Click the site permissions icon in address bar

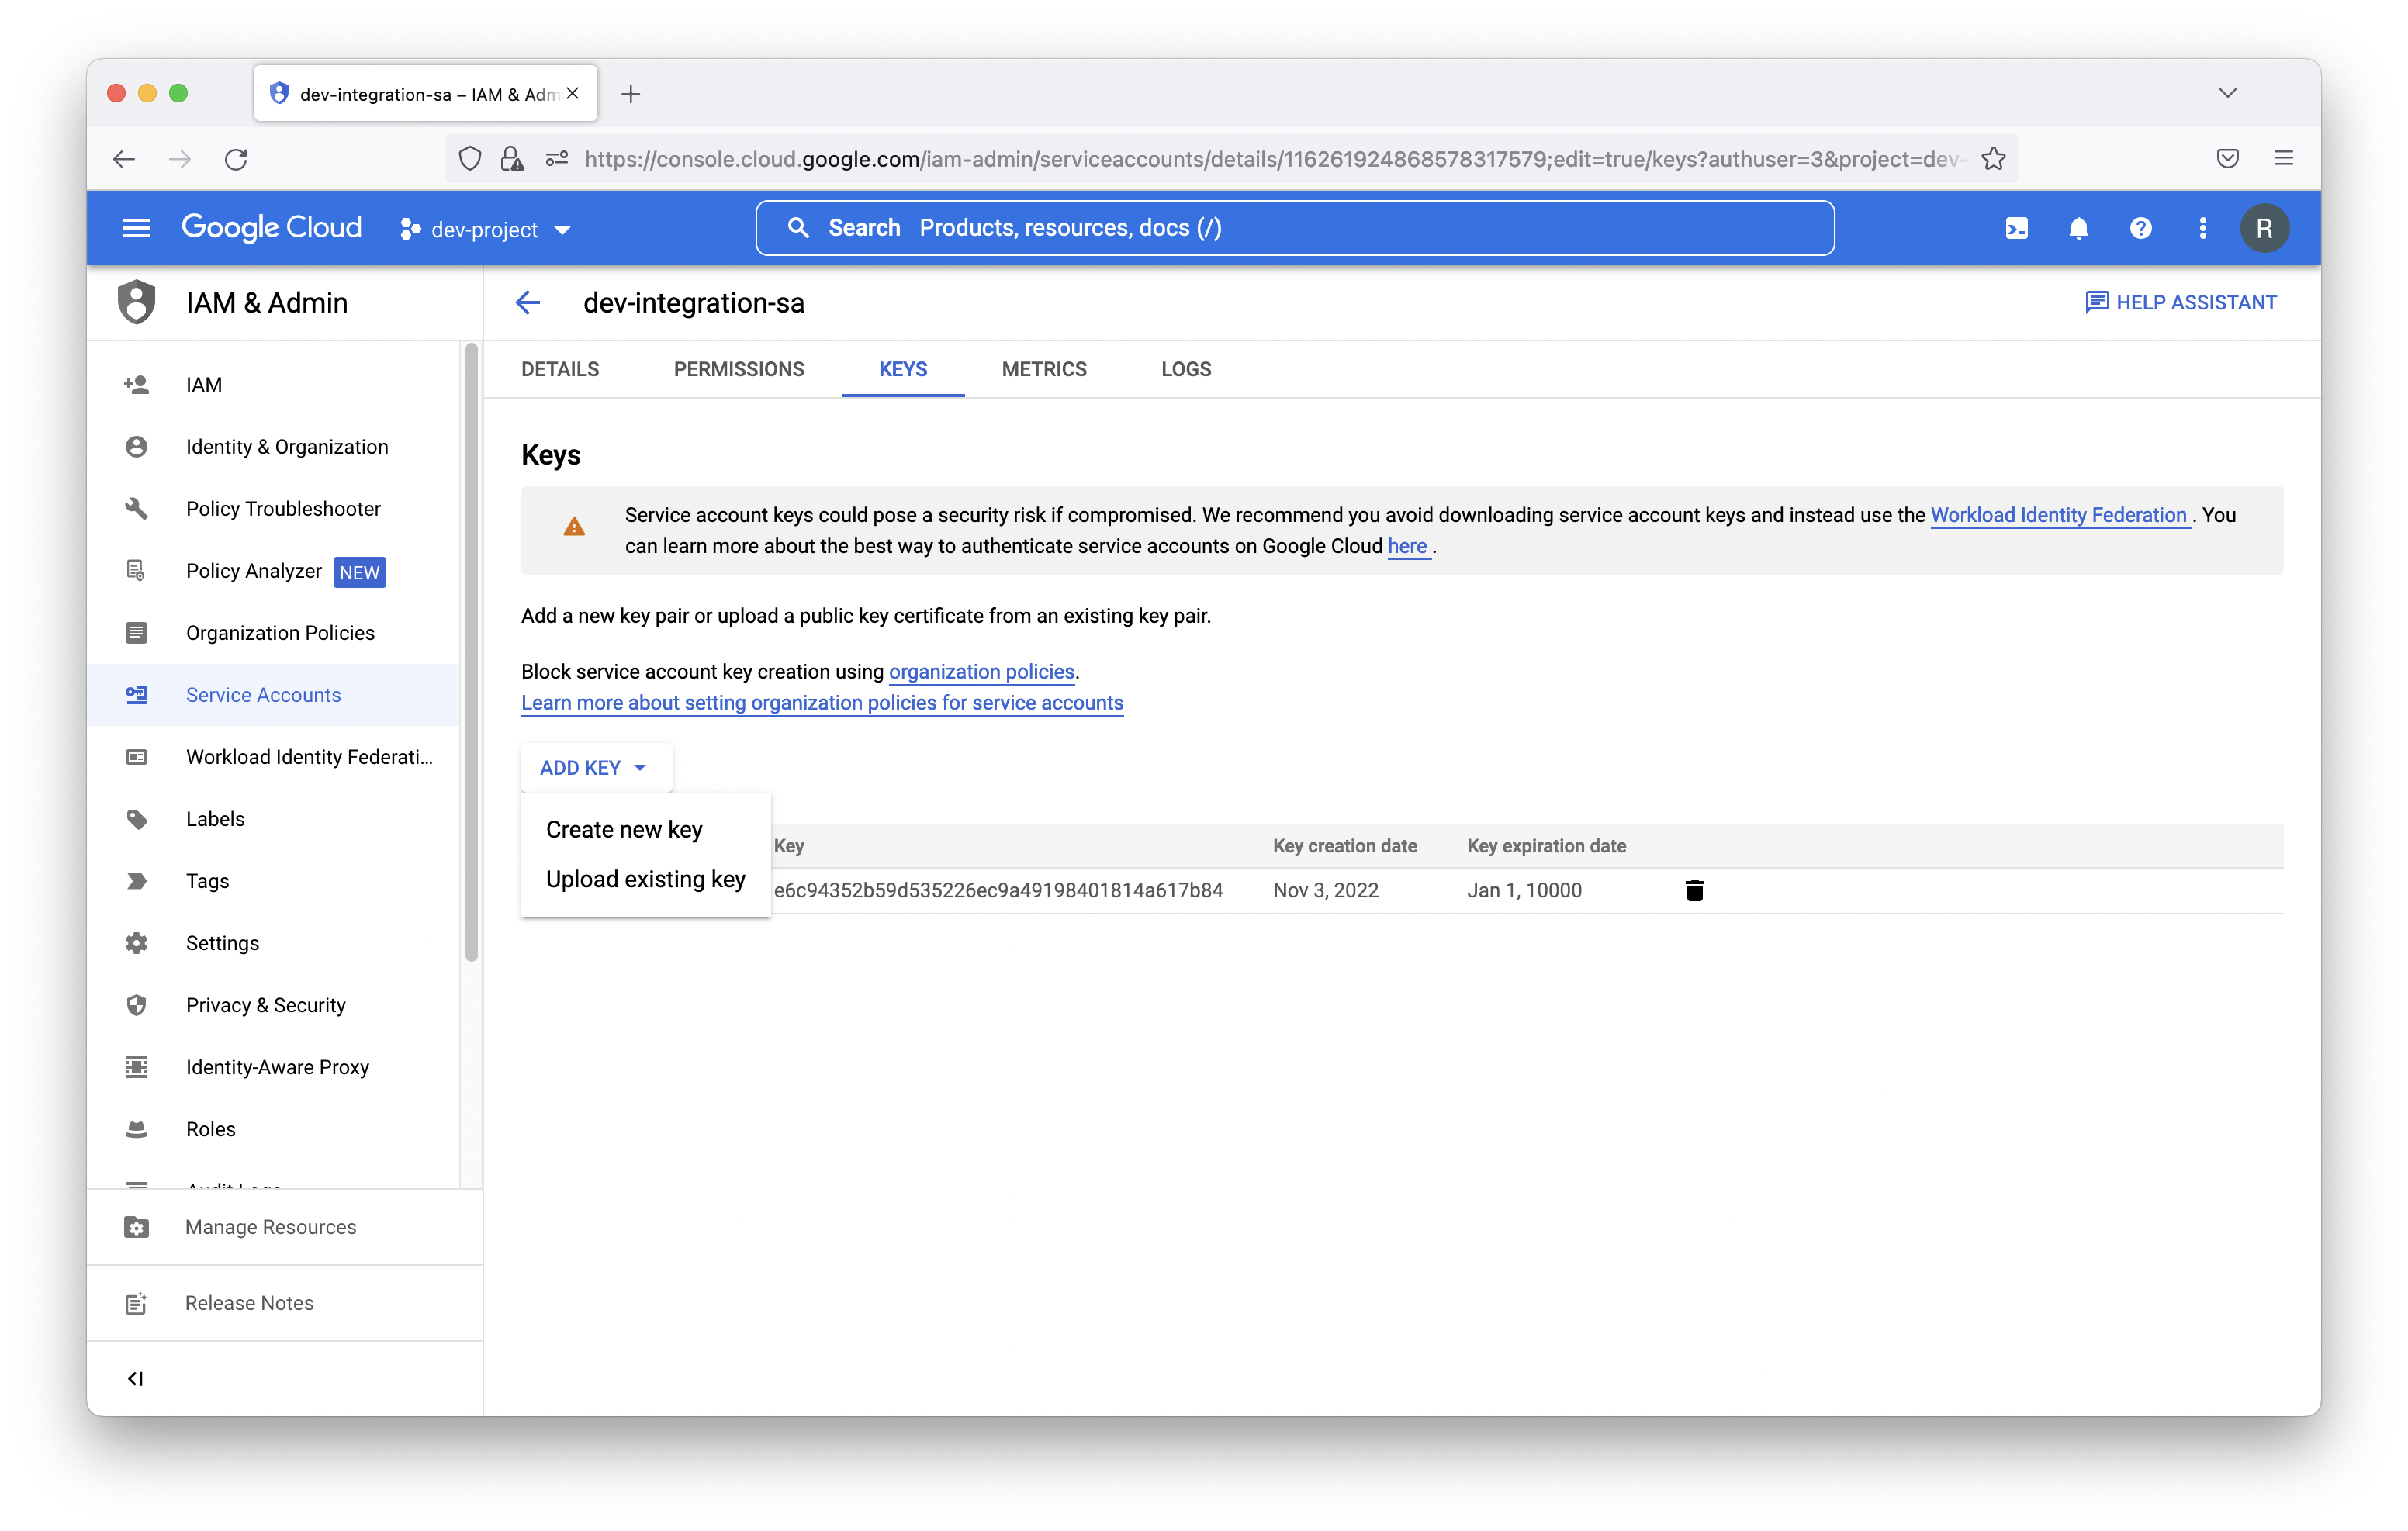[557, 159]
